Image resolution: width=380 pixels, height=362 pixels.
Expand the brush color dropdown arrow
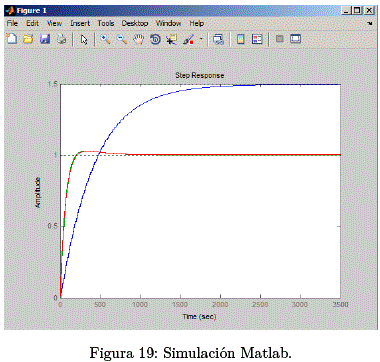[x=201, y=39]
